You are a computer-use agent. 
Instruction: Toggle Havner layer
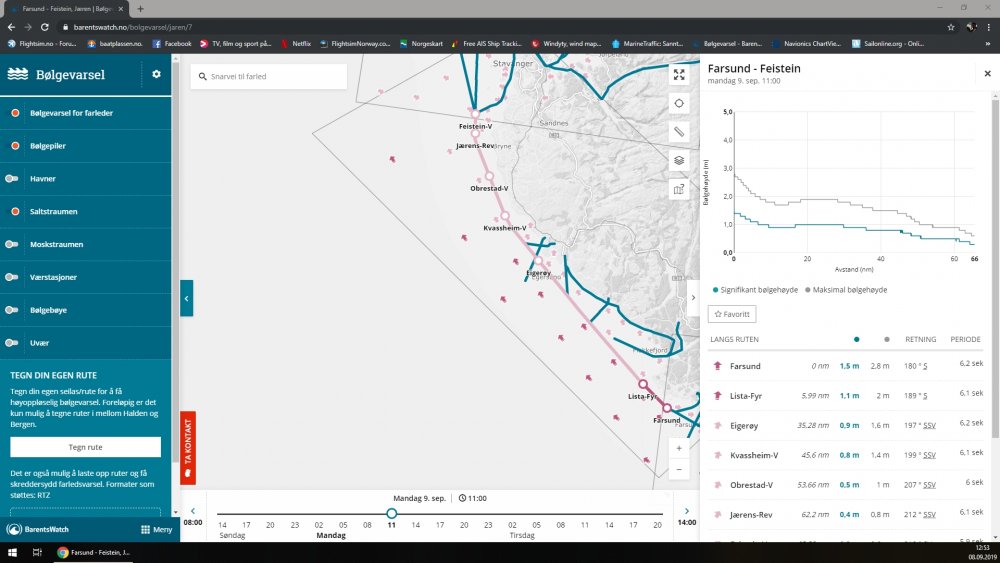(x=12, y=179)
